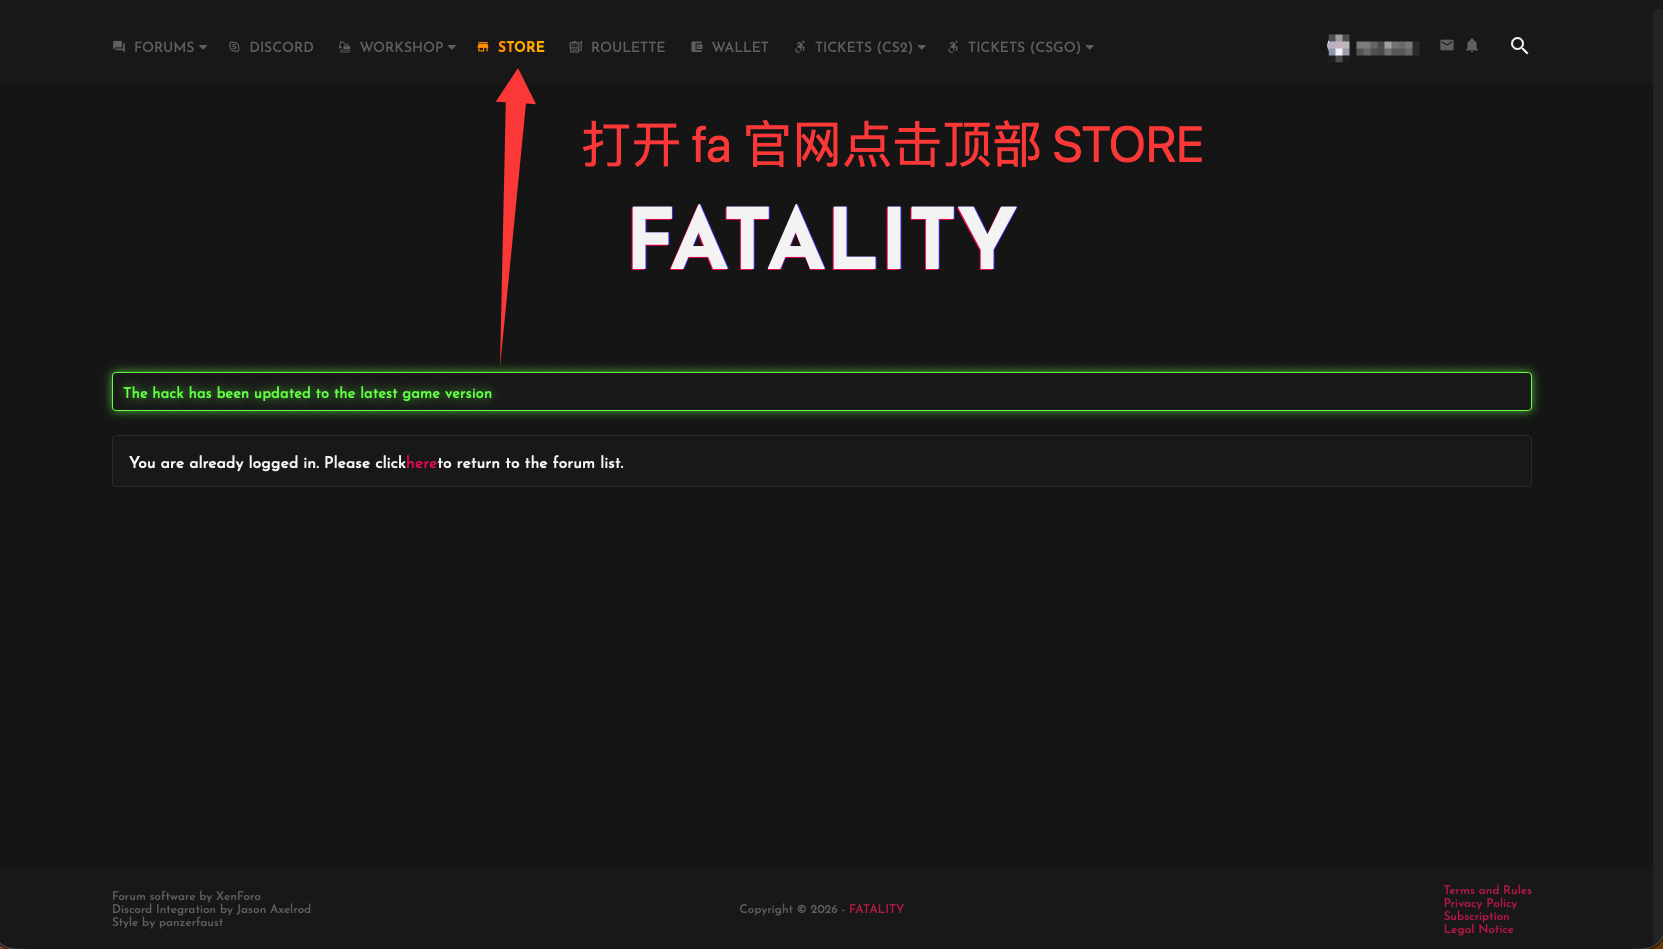Screen dimensions: 1663x949
Task: Click 'here' to return to forum list
Action: (x=421, y=463)
